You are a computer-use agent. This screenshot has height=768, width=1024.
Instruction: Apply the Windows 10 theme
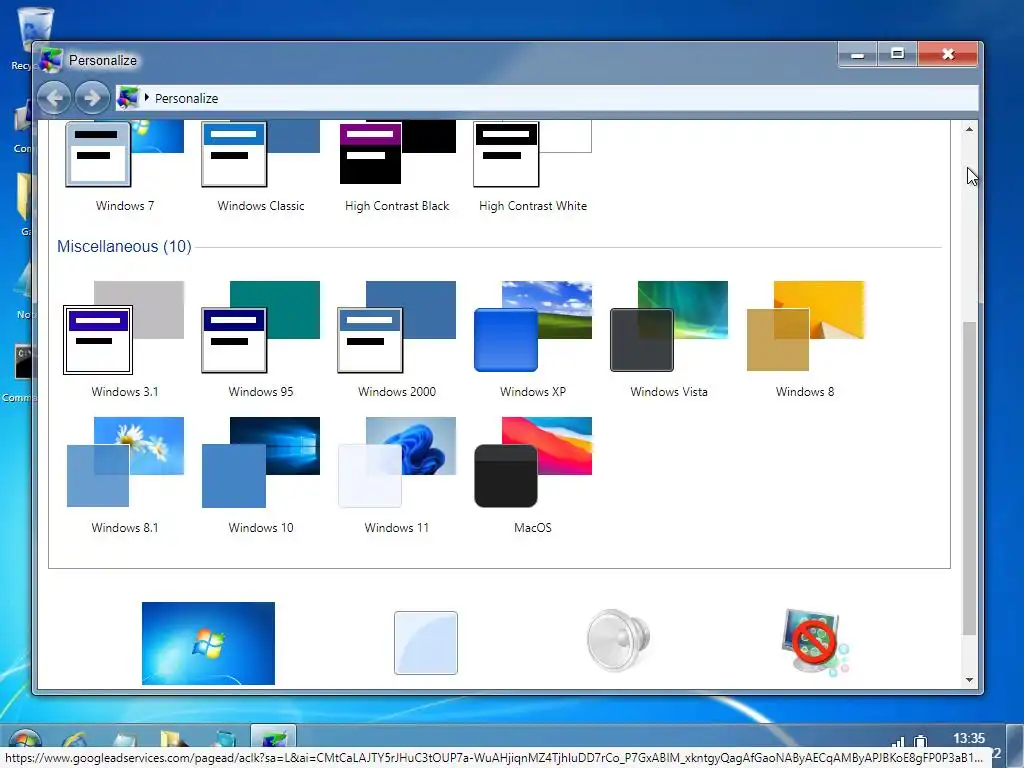click(x=261, y=475)
